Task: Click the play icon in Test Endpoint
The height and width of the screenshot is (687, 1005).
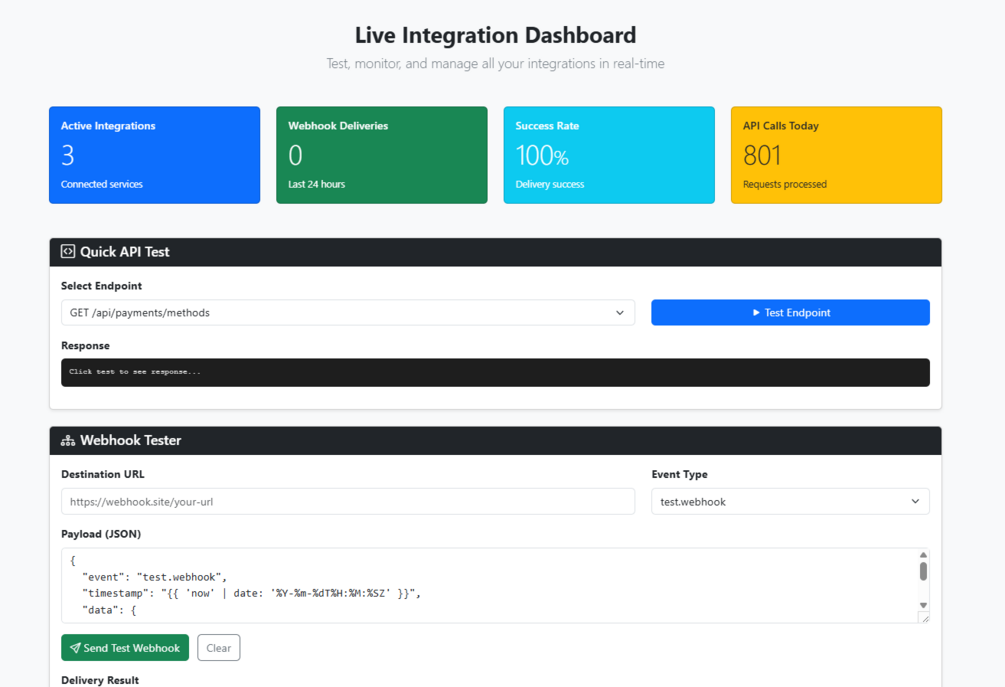Action: pos(756,313)
